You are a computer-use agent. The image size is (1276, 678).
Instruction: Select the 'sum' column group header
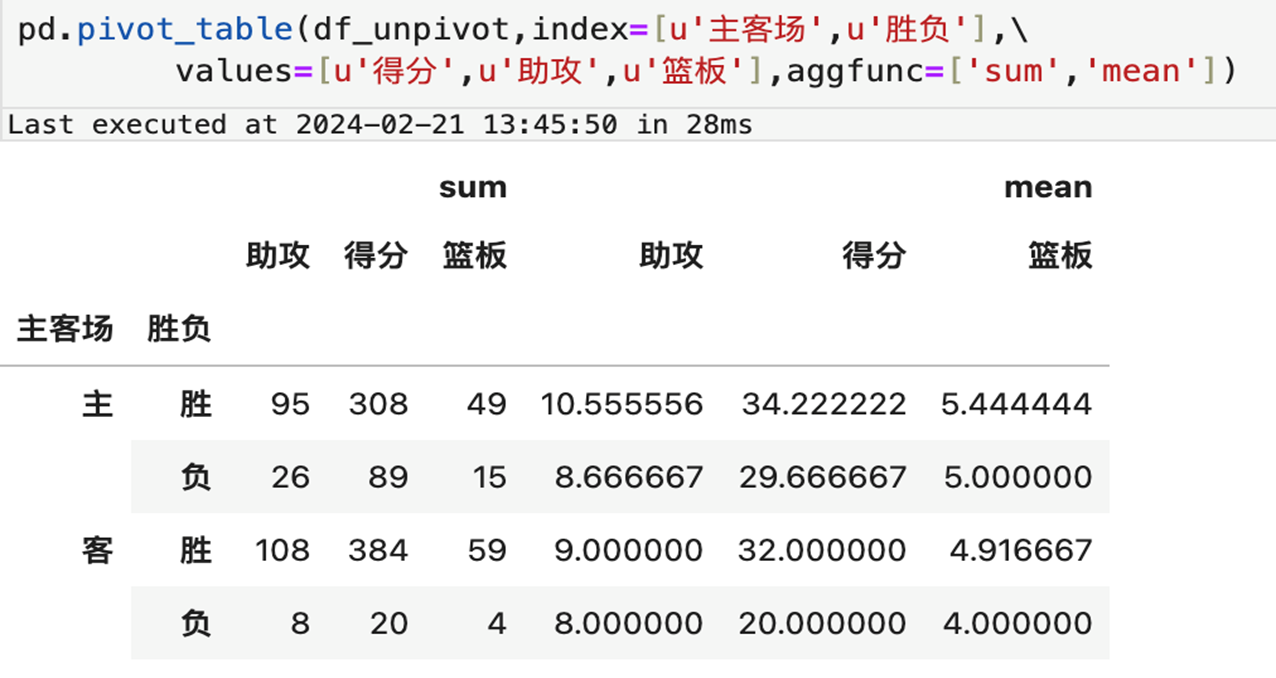(473, 187)
